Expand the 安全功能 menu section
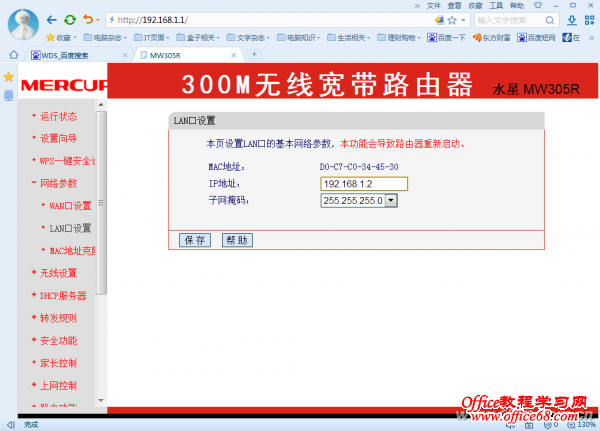This screenshot has width=600, height=431. (59, 340)
